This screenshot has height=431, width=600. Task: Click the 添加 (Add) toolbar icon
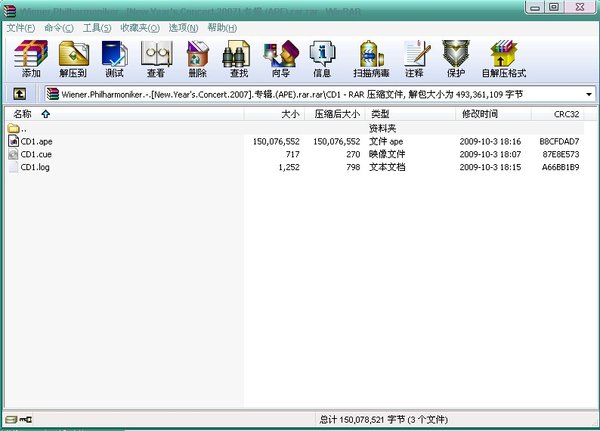click(31, 59)
